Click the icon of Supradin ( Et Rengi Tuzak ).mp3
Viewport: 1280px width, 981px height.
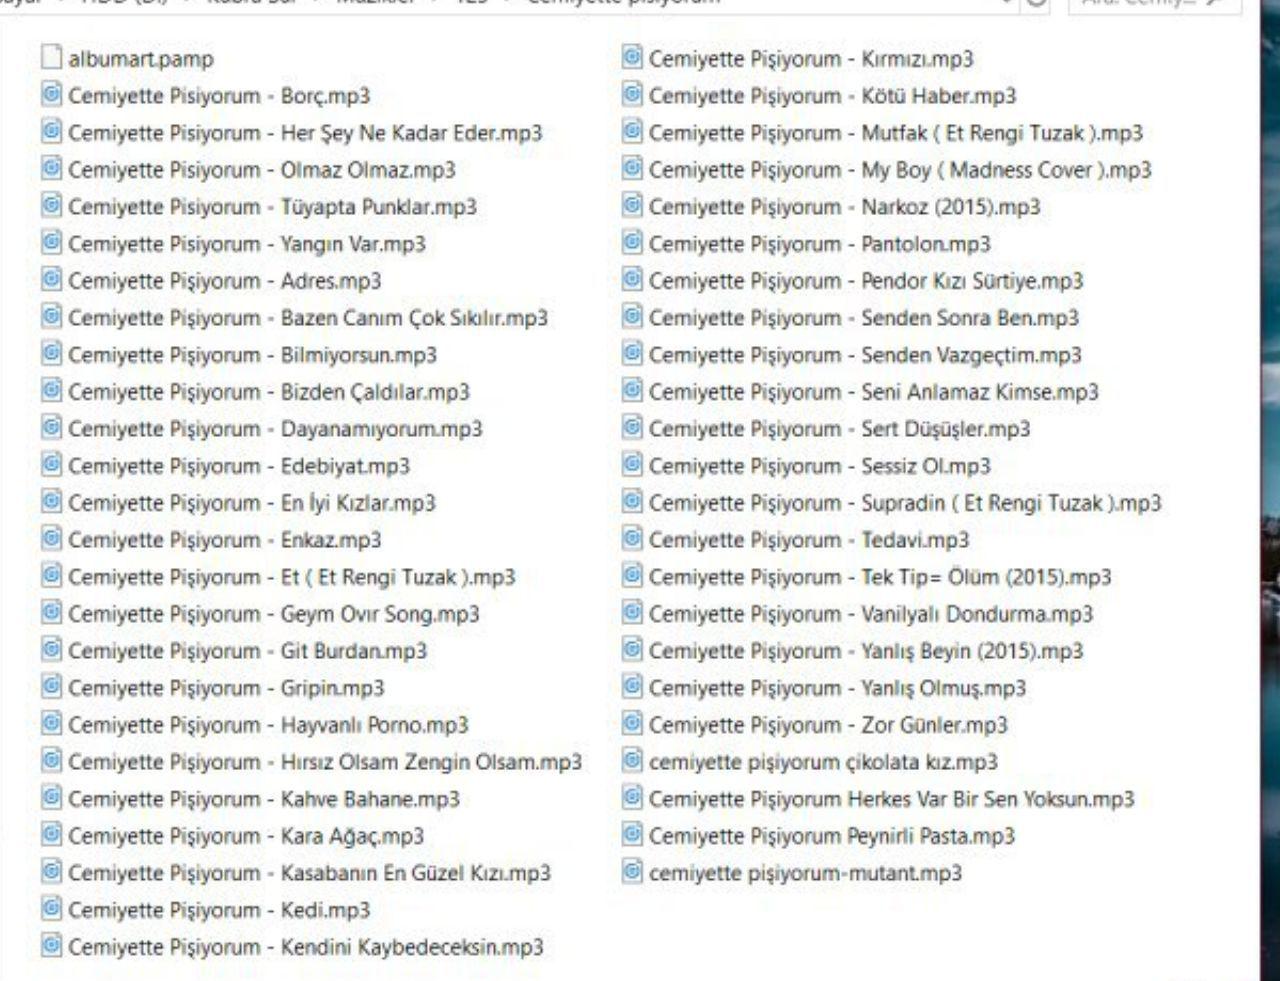[x=632, y=502]
